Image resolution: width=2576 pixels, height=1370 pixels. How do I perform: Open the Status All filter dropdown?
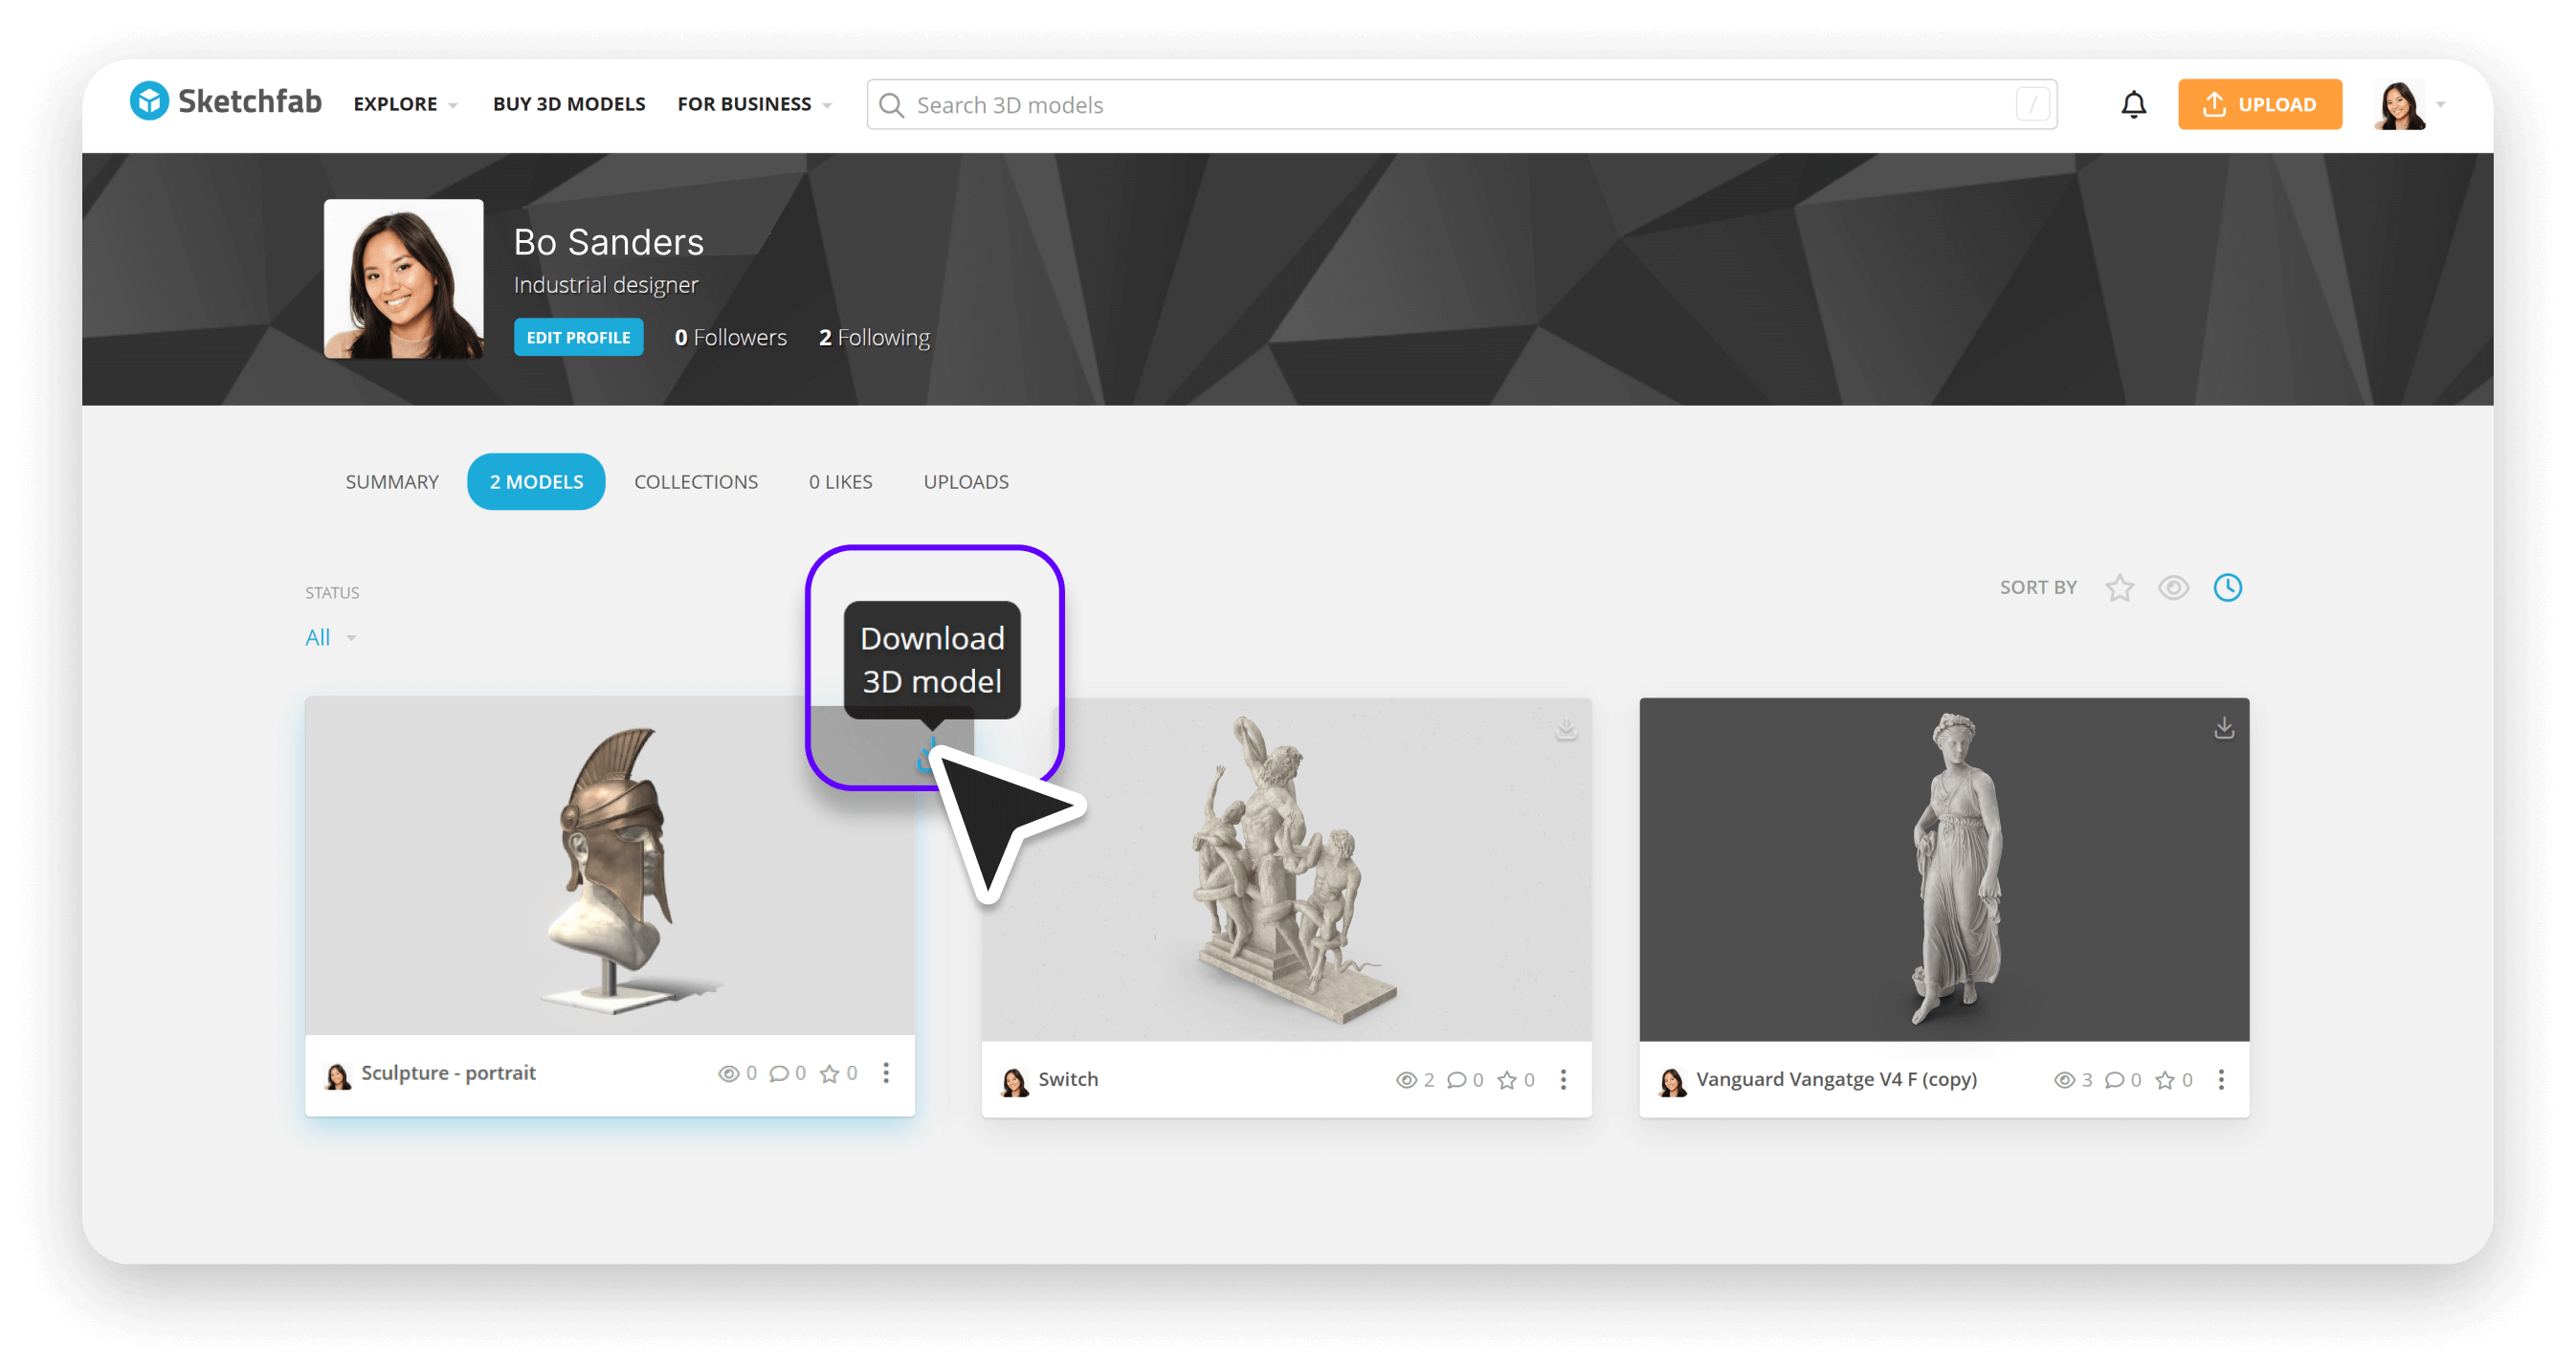pyautogui.click(x=330, y=637)
